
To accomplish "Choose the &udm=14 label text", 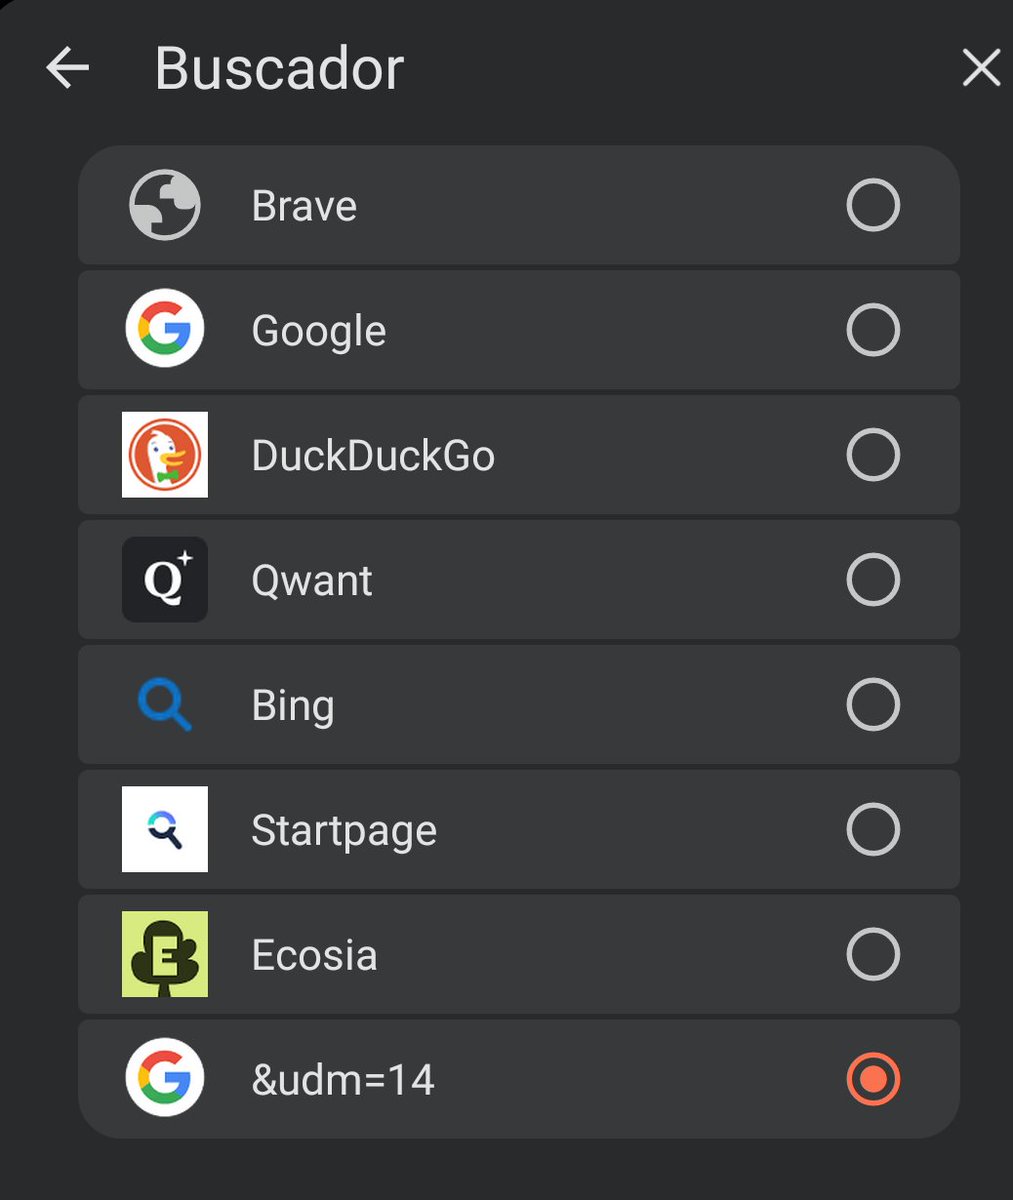I will pyautogui.click(x=343, y=1080).
